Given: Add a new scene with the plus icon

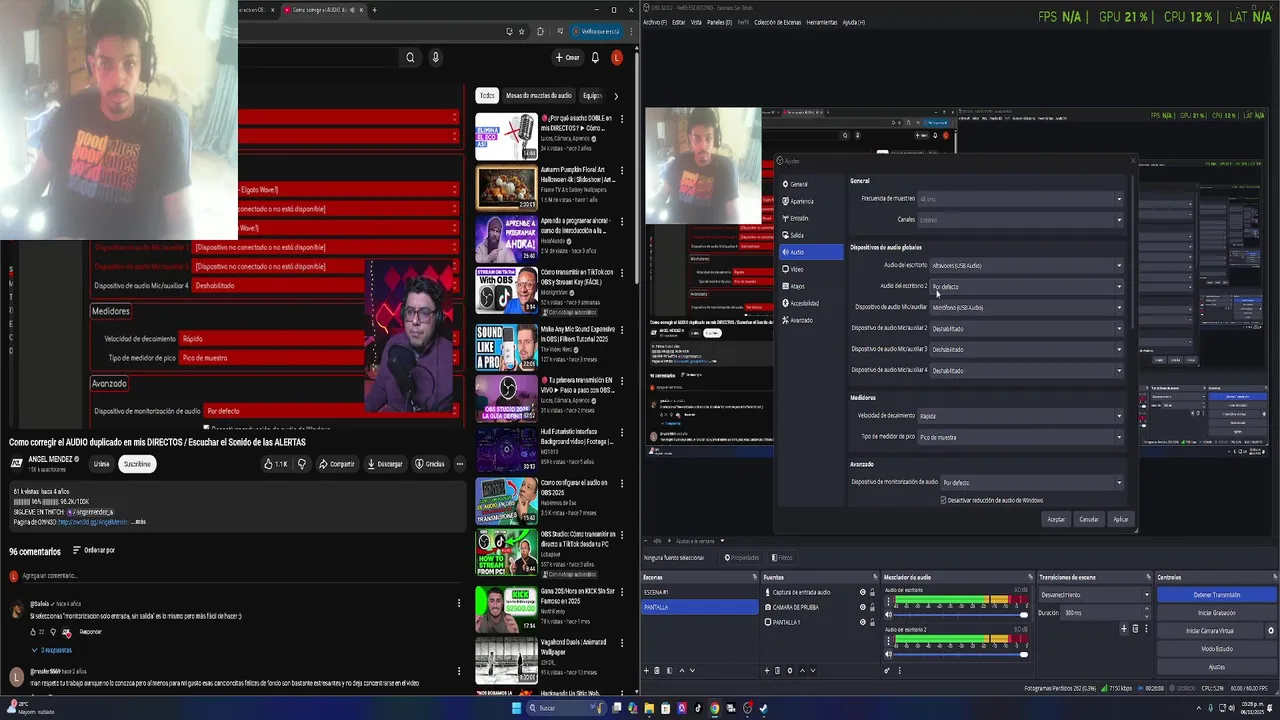Looking at the screenshot, I should coord(646,670).
